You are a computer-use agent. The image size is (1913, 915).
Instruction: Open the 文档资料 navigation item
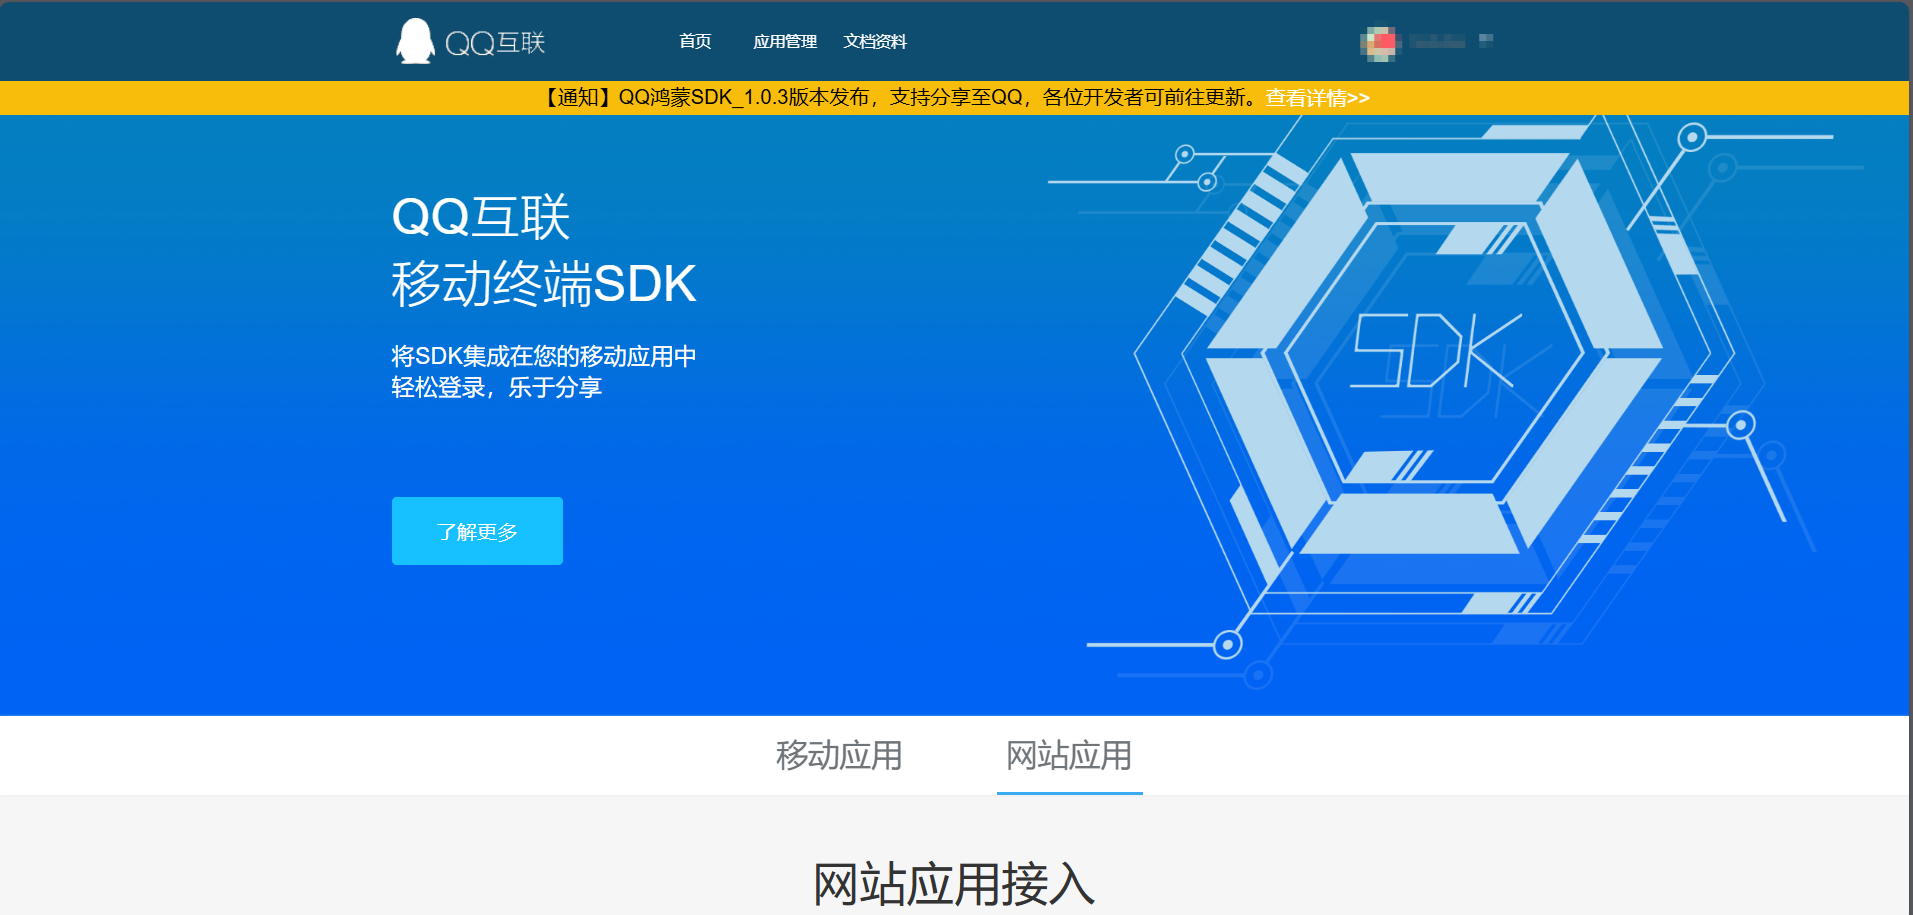click(x=876, y=41)
